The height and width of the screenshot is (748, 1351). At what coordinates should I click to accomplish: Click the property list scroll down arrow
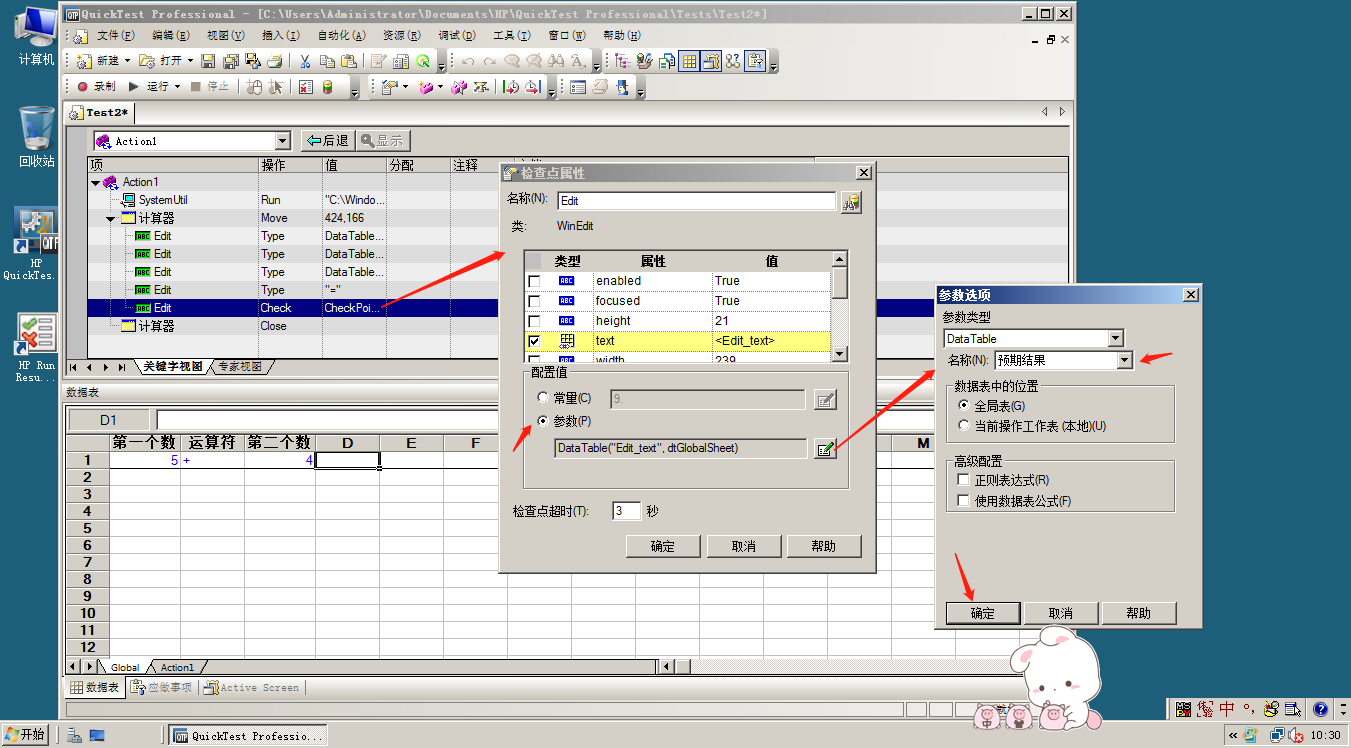click(x=840, y=353)
